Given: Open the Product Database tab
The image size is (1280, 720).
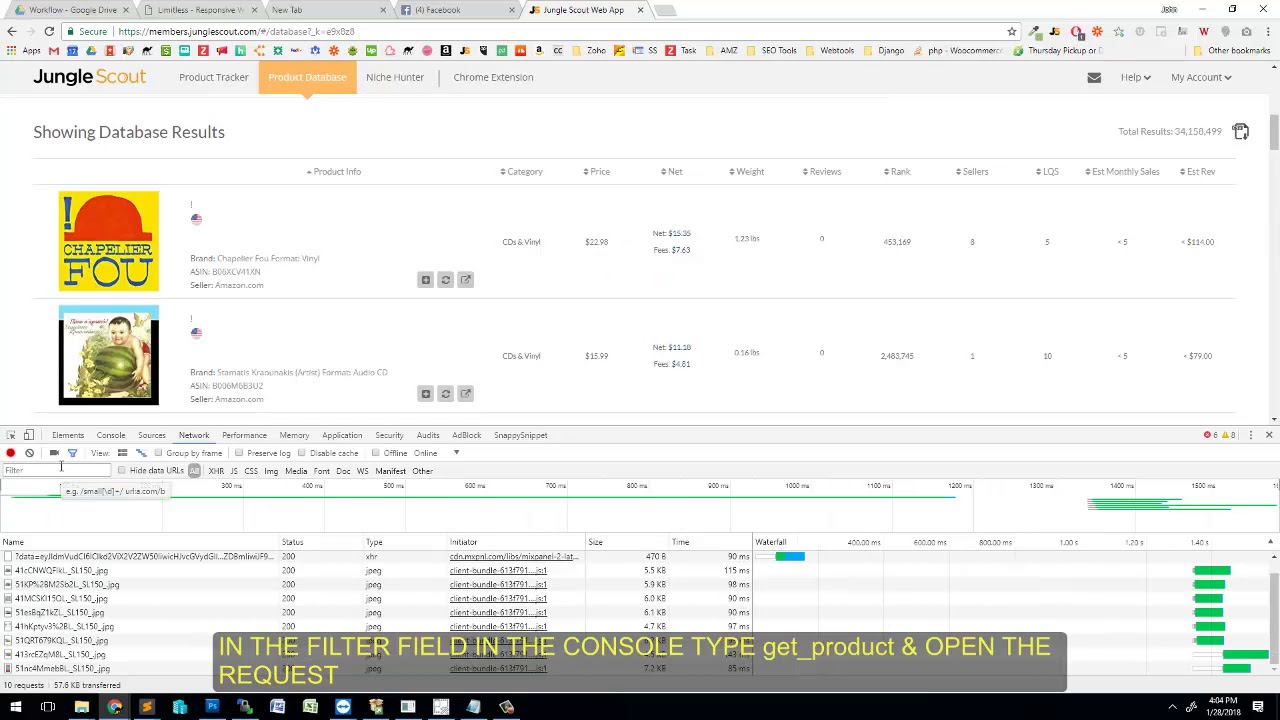Looking at the screenshot, I should tap(307, 77).
